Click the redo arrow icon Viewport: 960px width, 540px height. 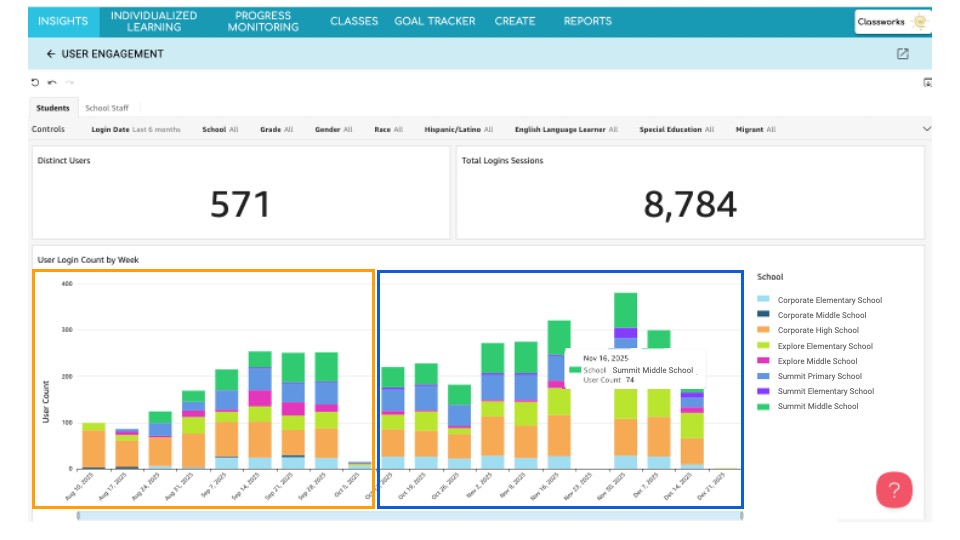click(69, 82)
